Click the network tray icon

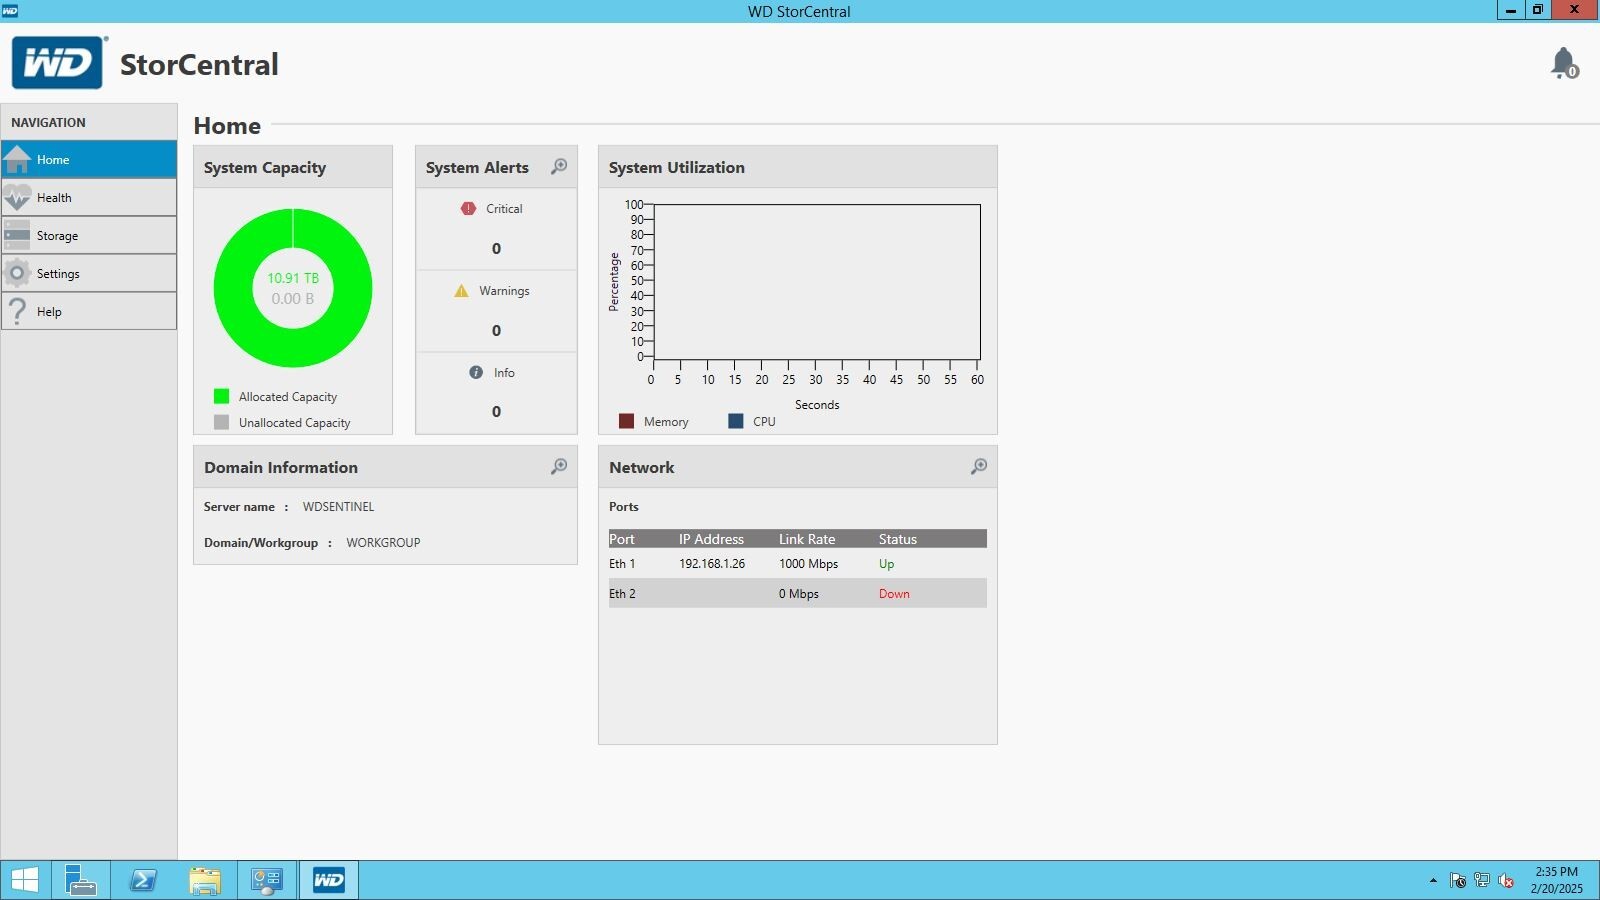pos(1482,881)
